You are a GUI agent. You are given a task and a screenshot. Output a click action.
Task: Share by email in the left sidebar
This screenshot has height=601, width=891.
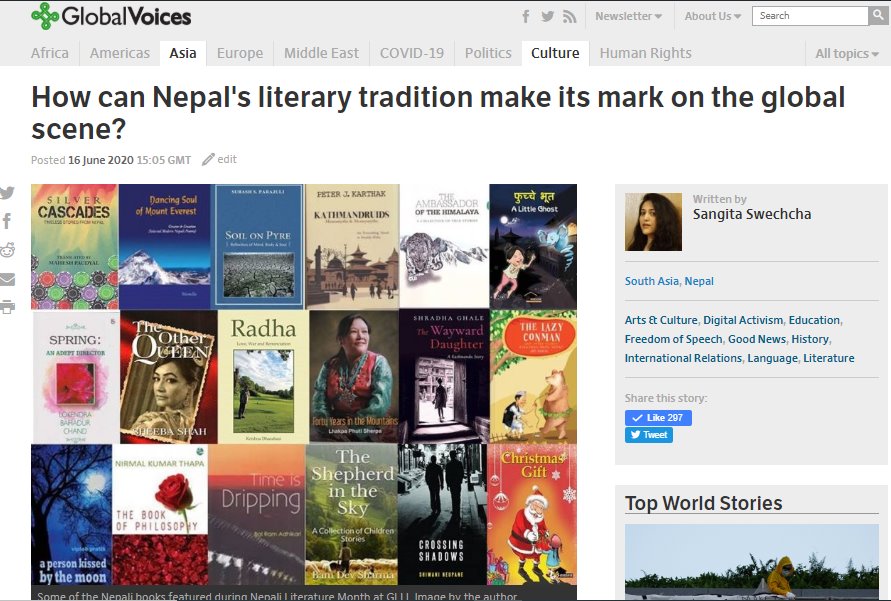[x=7, y=279]
